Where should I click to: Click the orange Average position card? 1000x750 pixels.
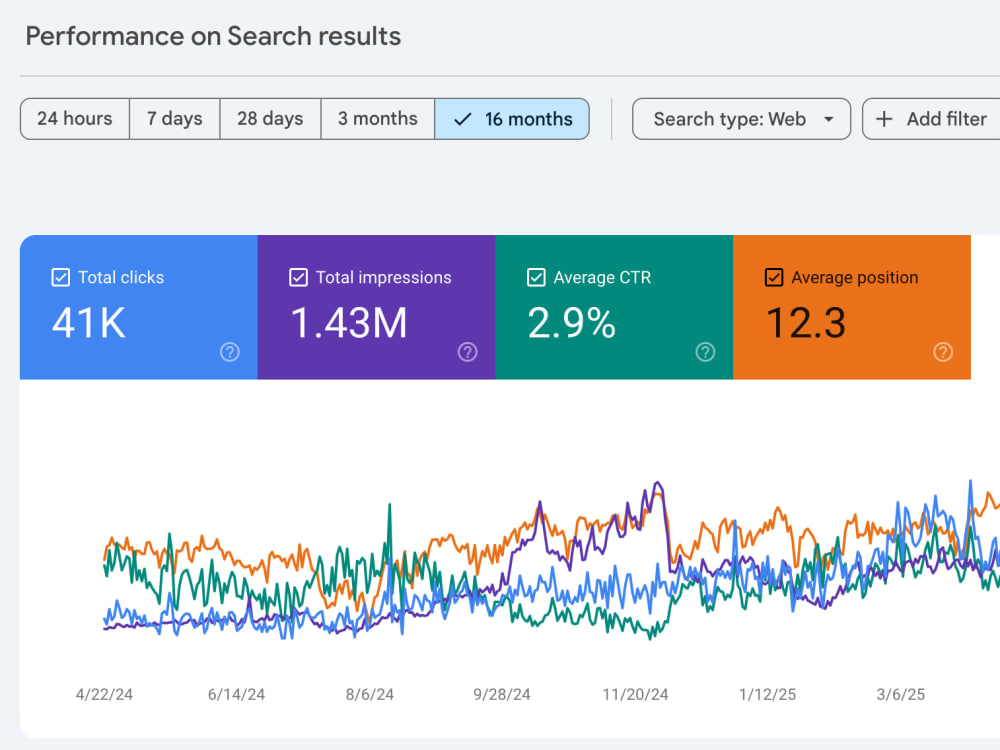852,307
